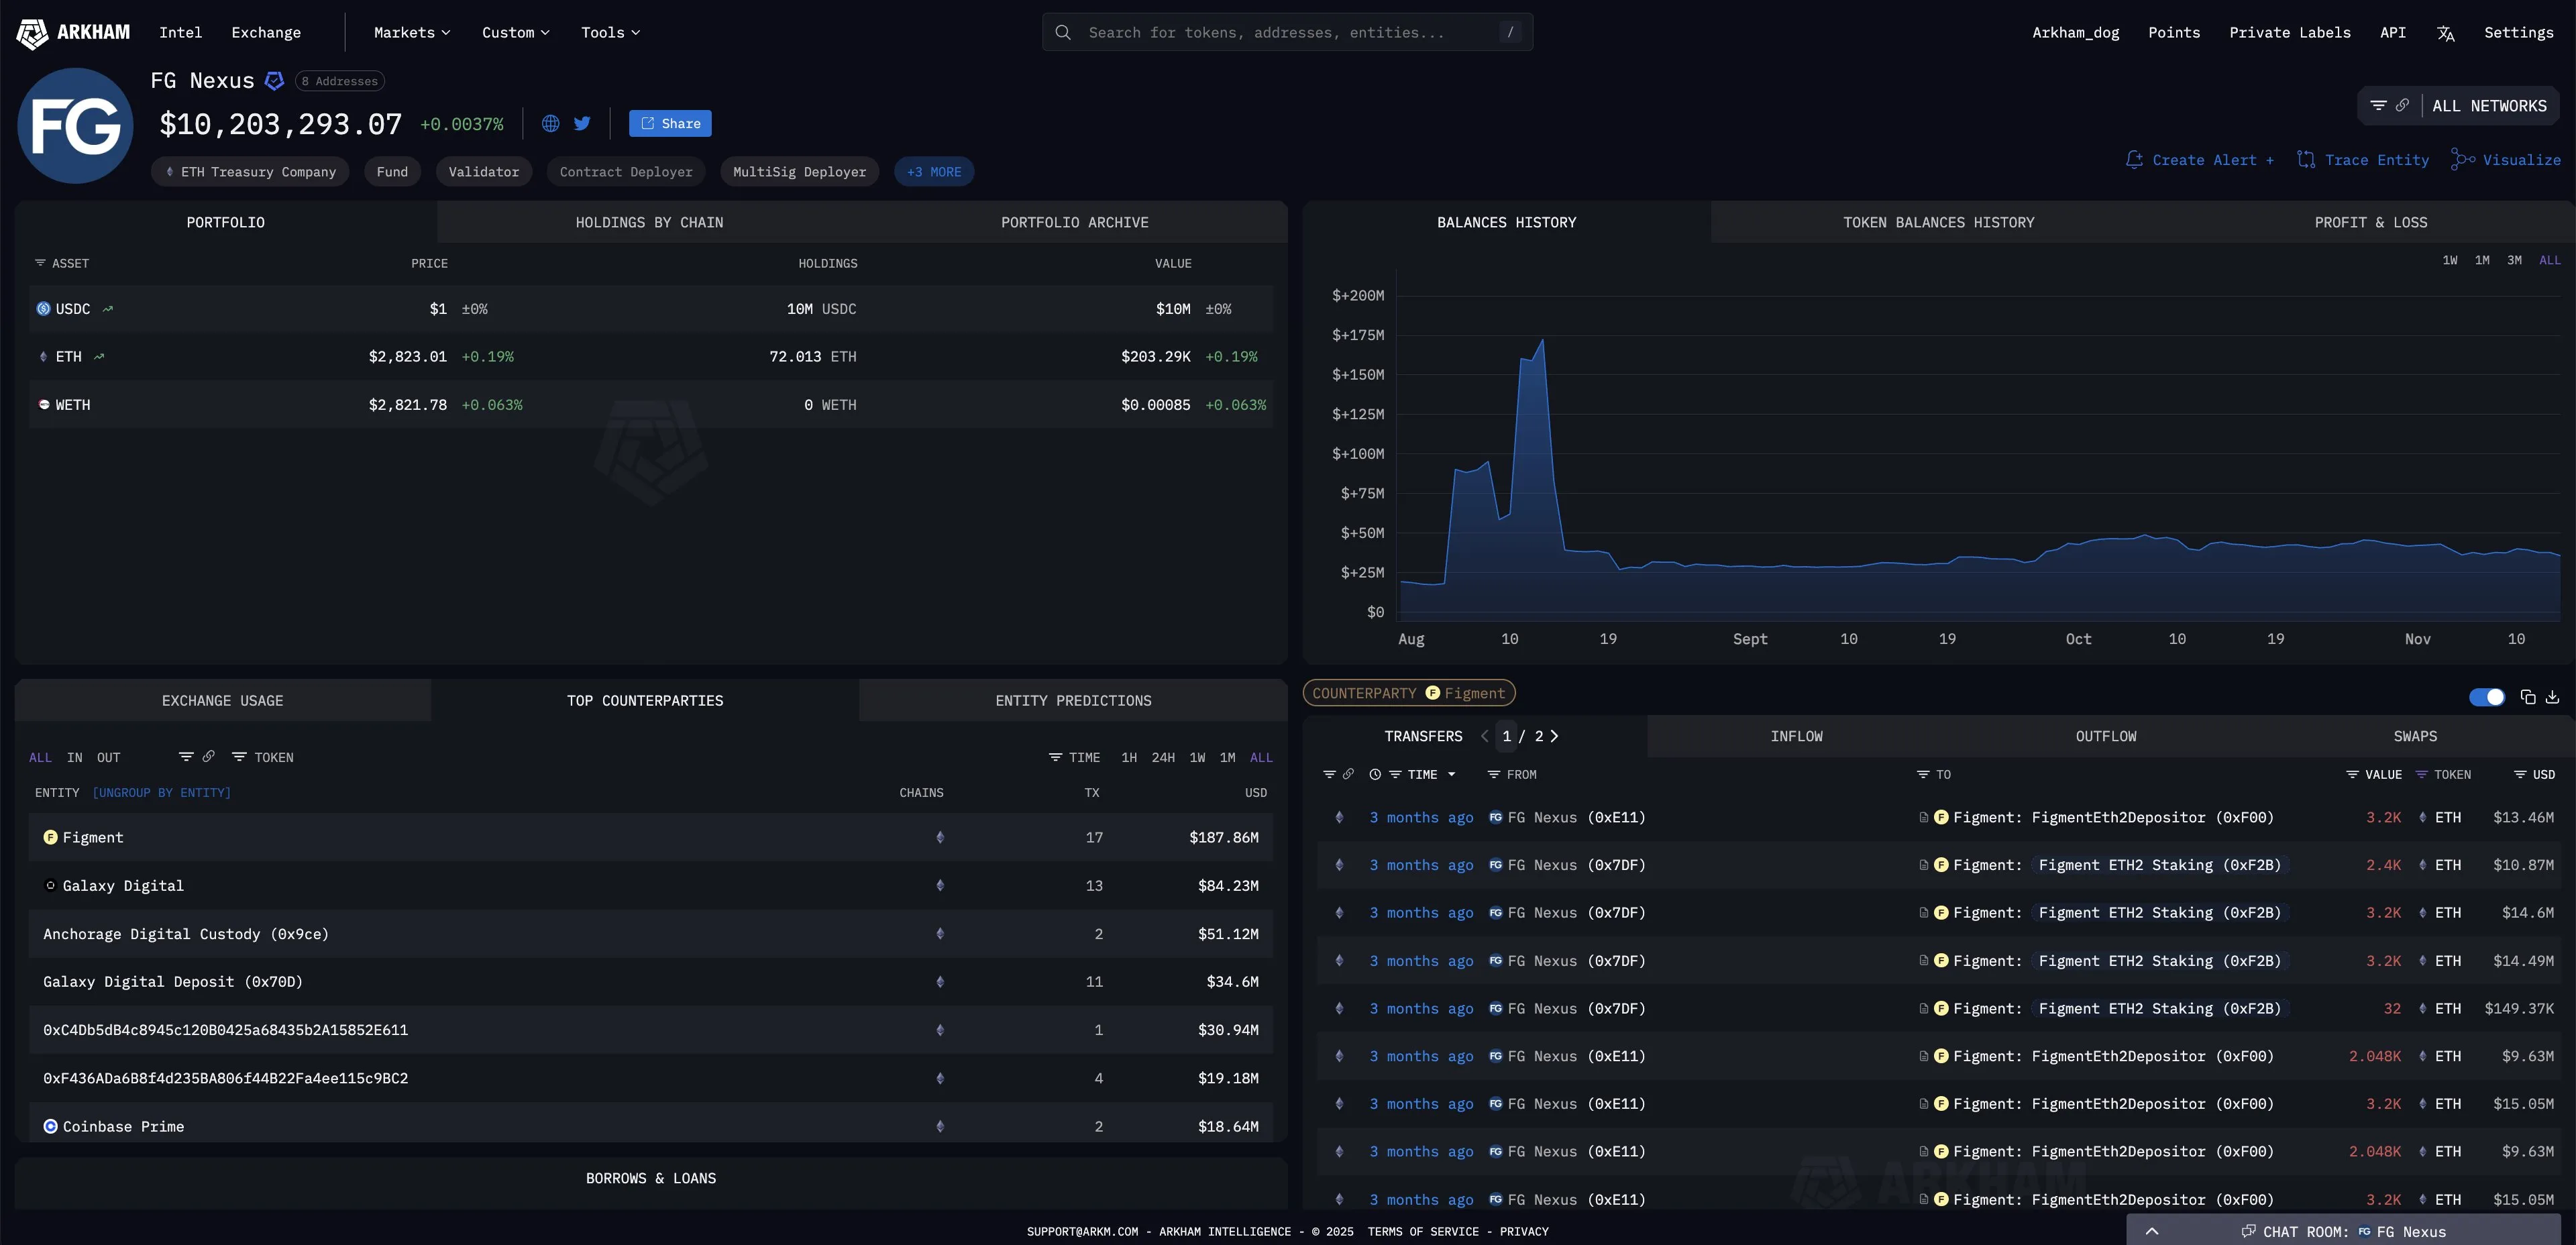Click the +3 MORE tags button

933,172
